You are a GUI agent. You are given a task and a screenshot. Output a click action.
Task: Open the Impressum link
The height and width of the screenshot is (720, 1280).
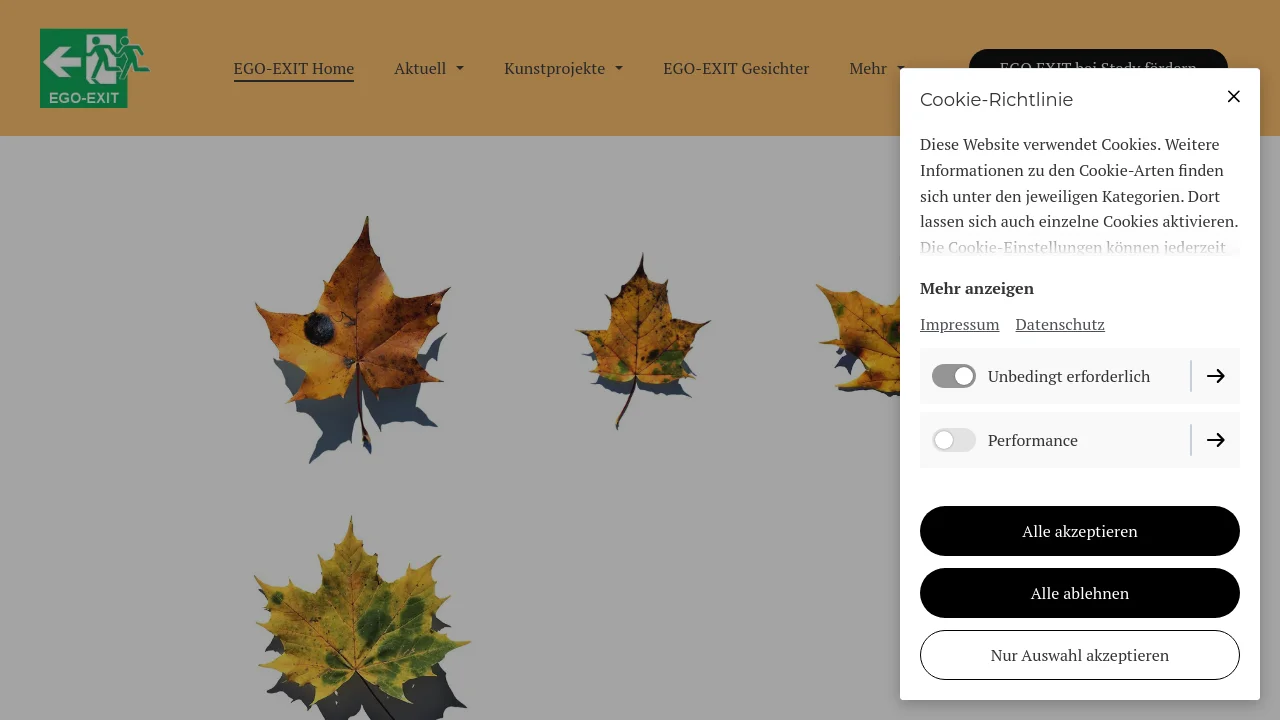point(959,324)
